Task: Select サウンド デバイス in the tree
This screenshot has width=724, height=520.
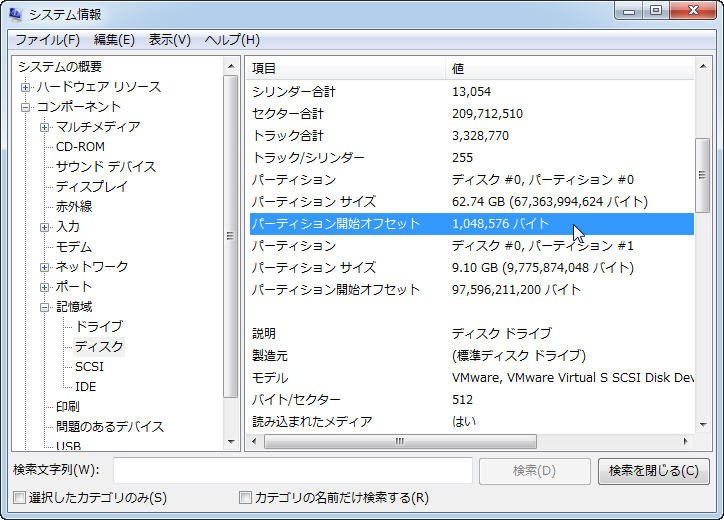Action: click(x=106, y=167)
